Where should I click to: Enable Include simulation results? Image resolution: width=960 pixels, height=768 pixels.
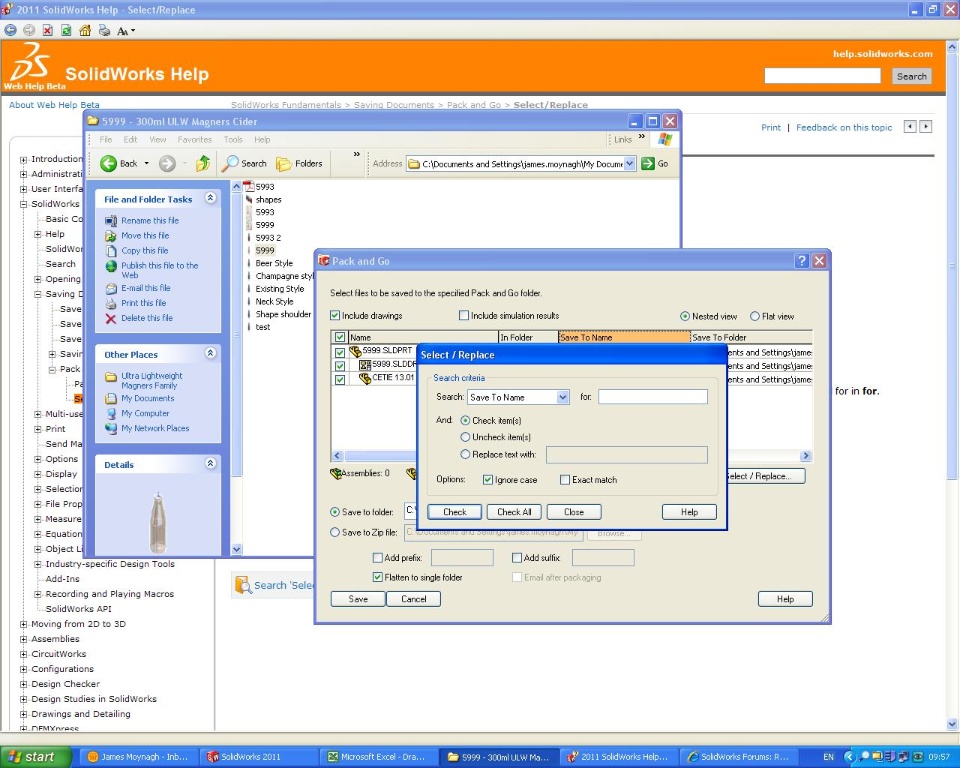coord(464,315)
